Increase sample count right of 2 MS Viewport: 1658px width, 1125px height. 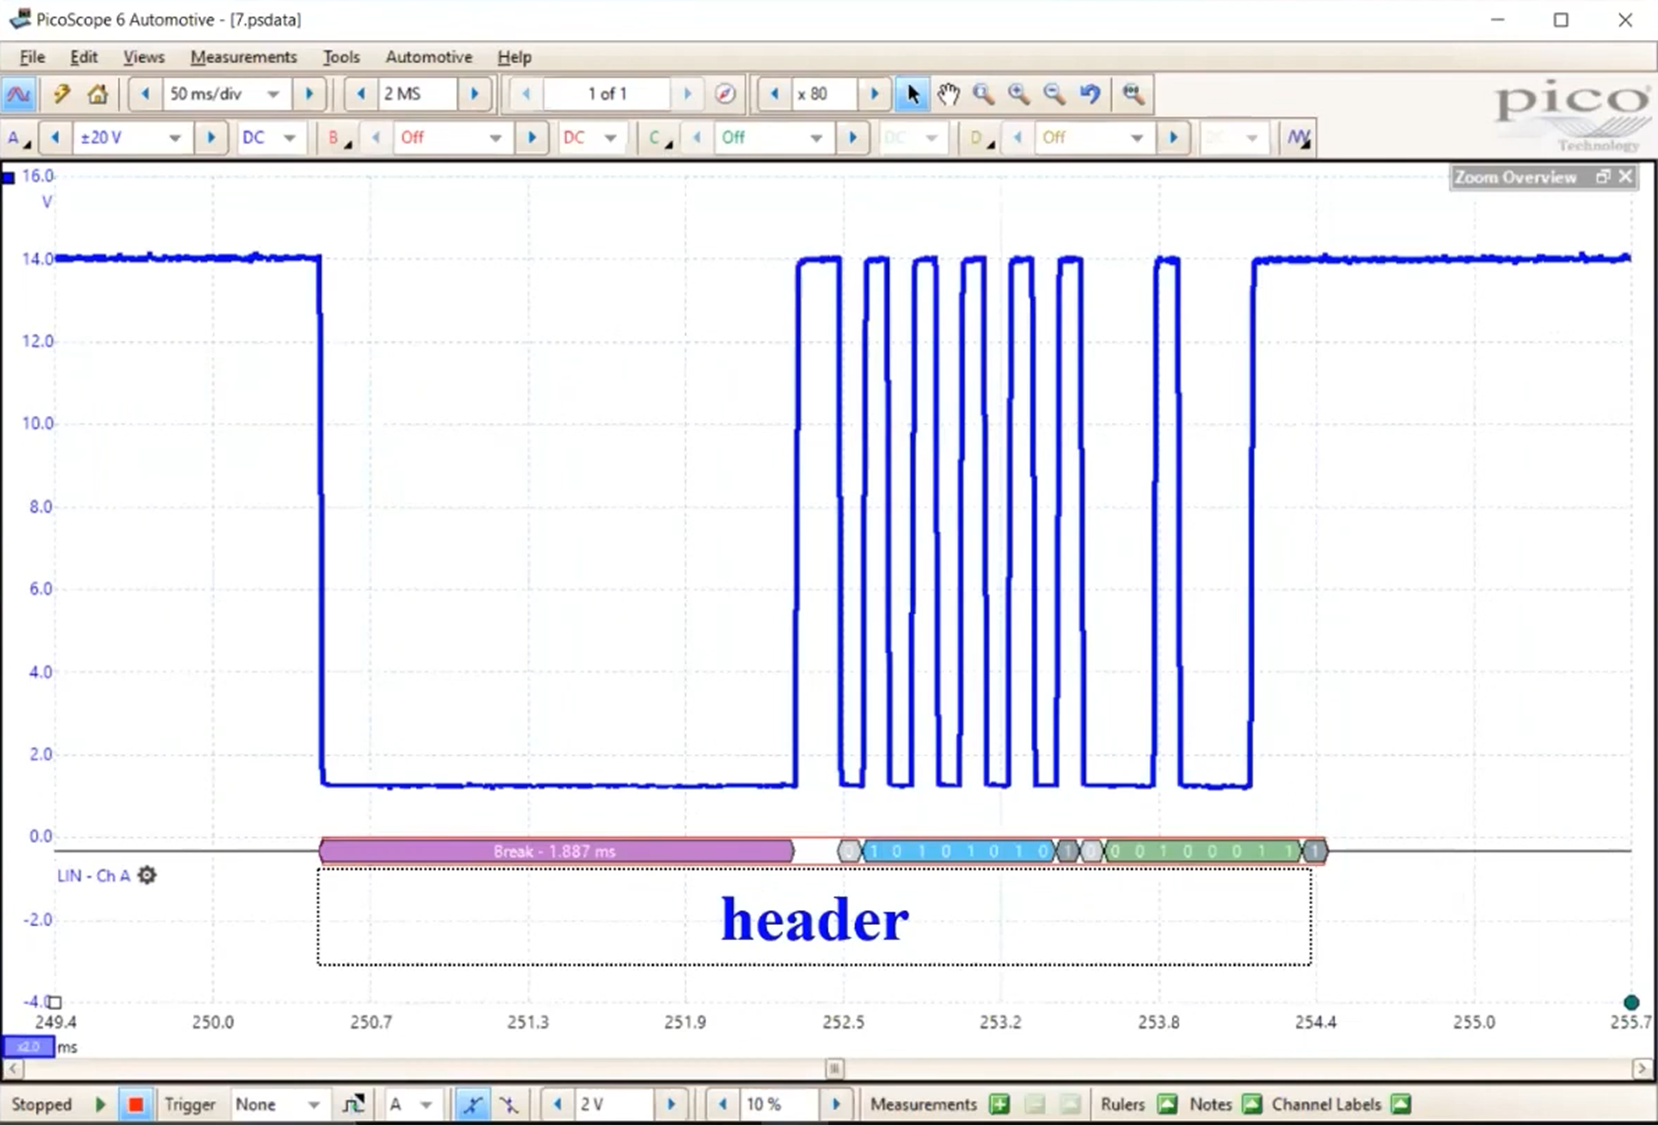(475, 94)
